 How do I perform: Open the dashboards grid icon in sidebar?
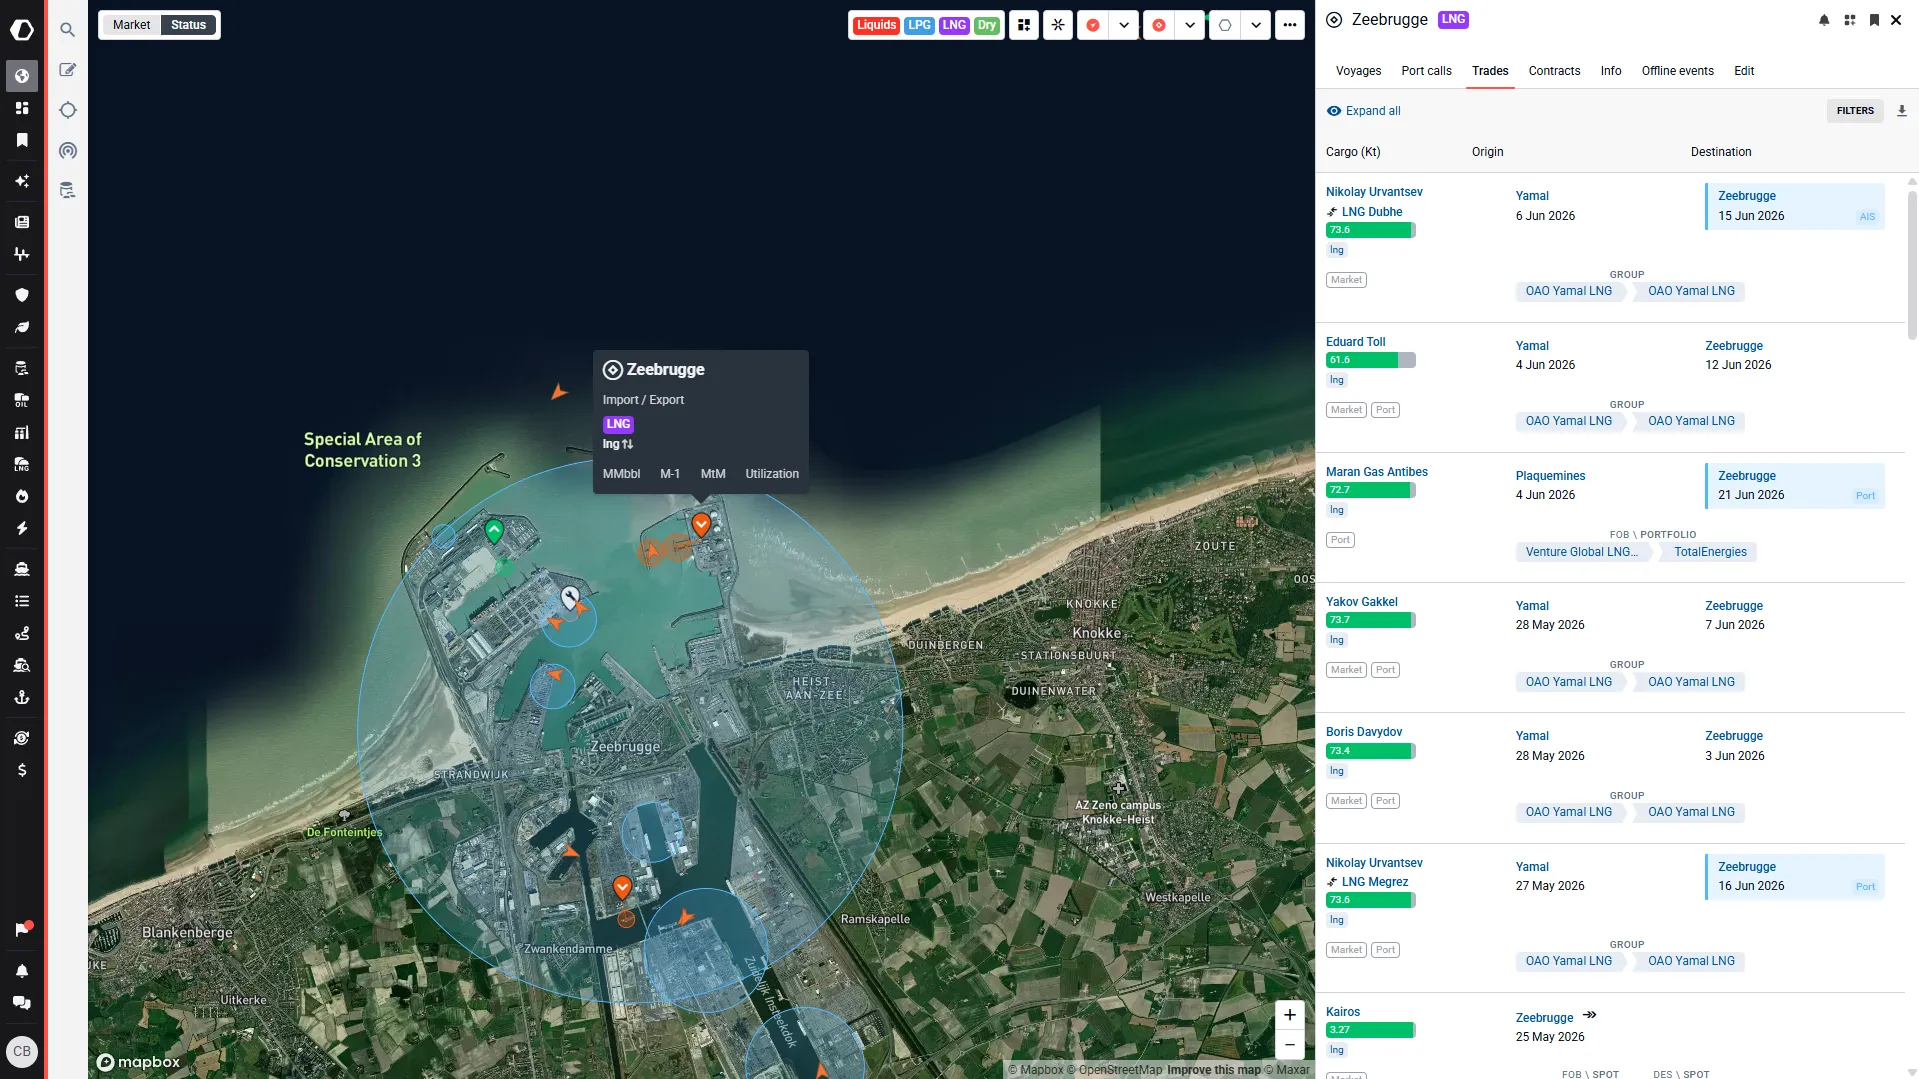coord(22,108)
